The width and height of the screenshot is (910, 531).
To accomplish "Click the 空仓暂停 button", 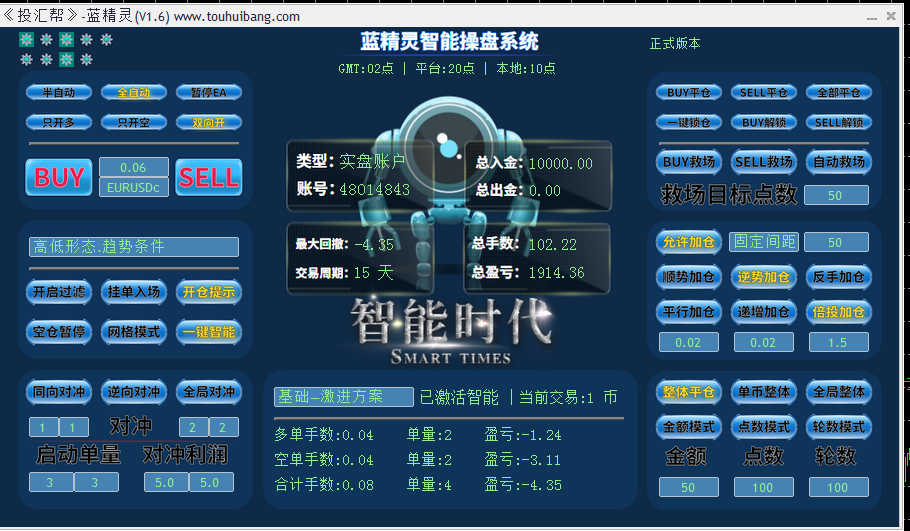I will coord(59,332).
